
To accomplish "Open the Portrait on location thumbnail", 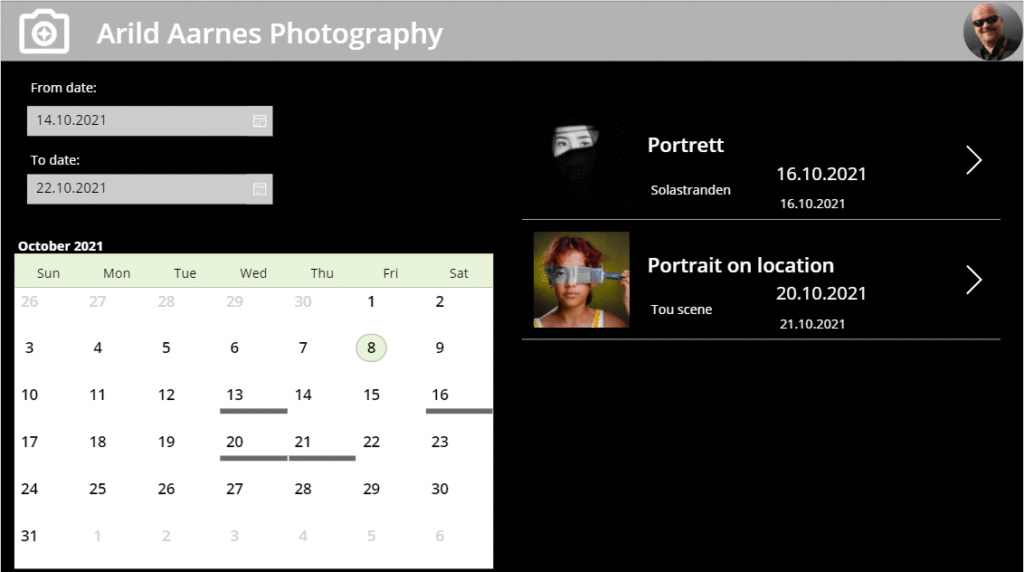I will tap(581, 279).
